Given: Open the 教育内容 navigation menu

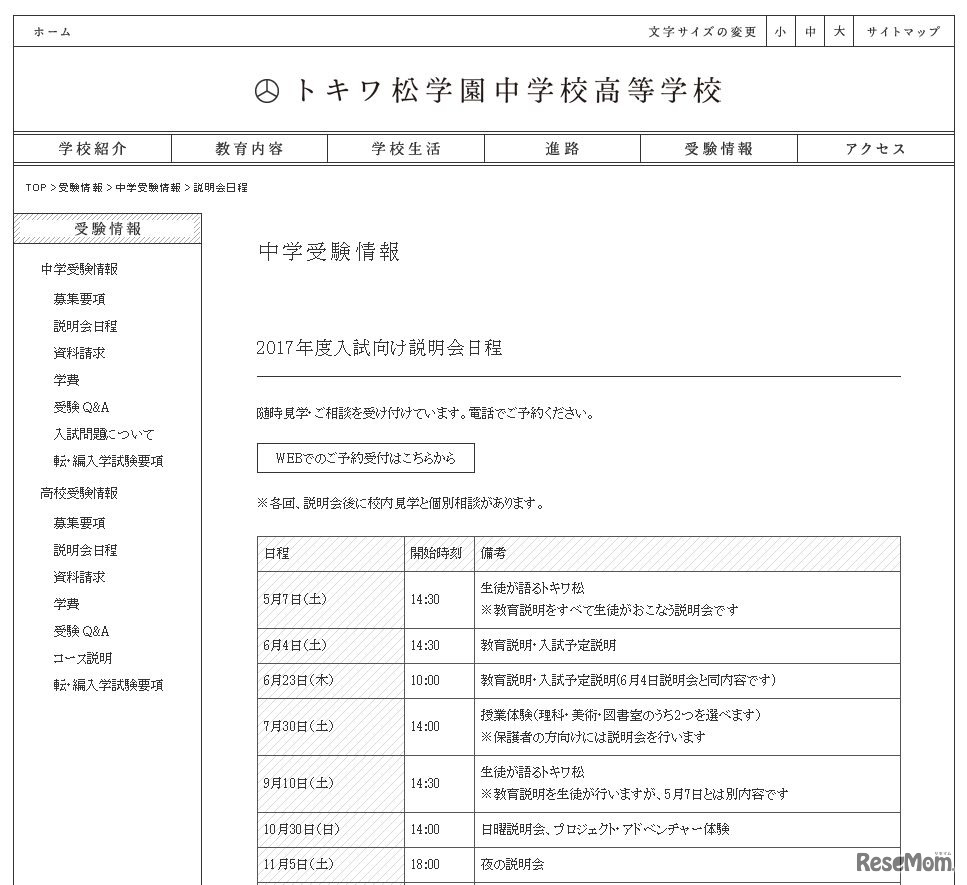Looking at the screenshot, I should pyautogui.click(x=245, y=148).
